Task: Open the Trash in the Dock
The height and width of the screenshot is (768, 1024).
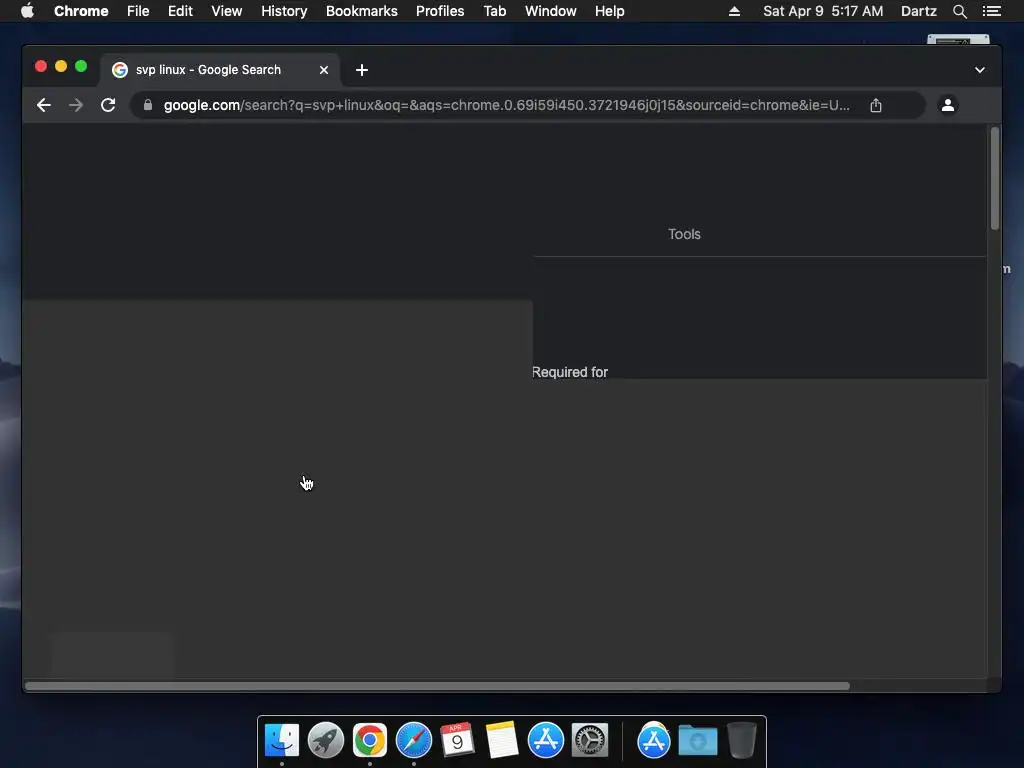Action: pyautogui.click(x=742, y=740)
